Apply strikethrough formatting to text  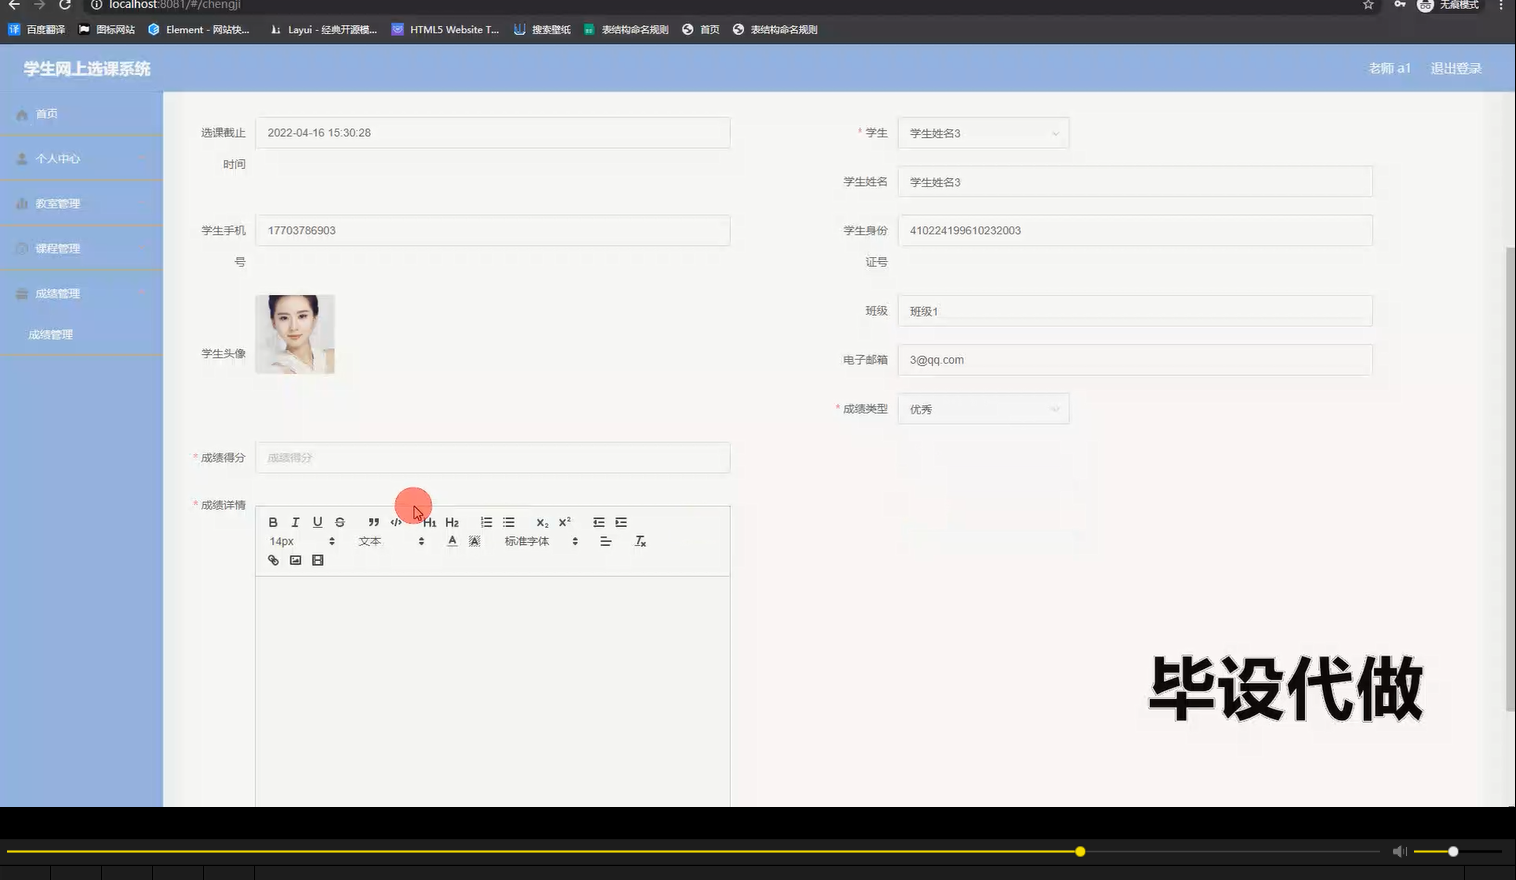[x=340, y=522]
